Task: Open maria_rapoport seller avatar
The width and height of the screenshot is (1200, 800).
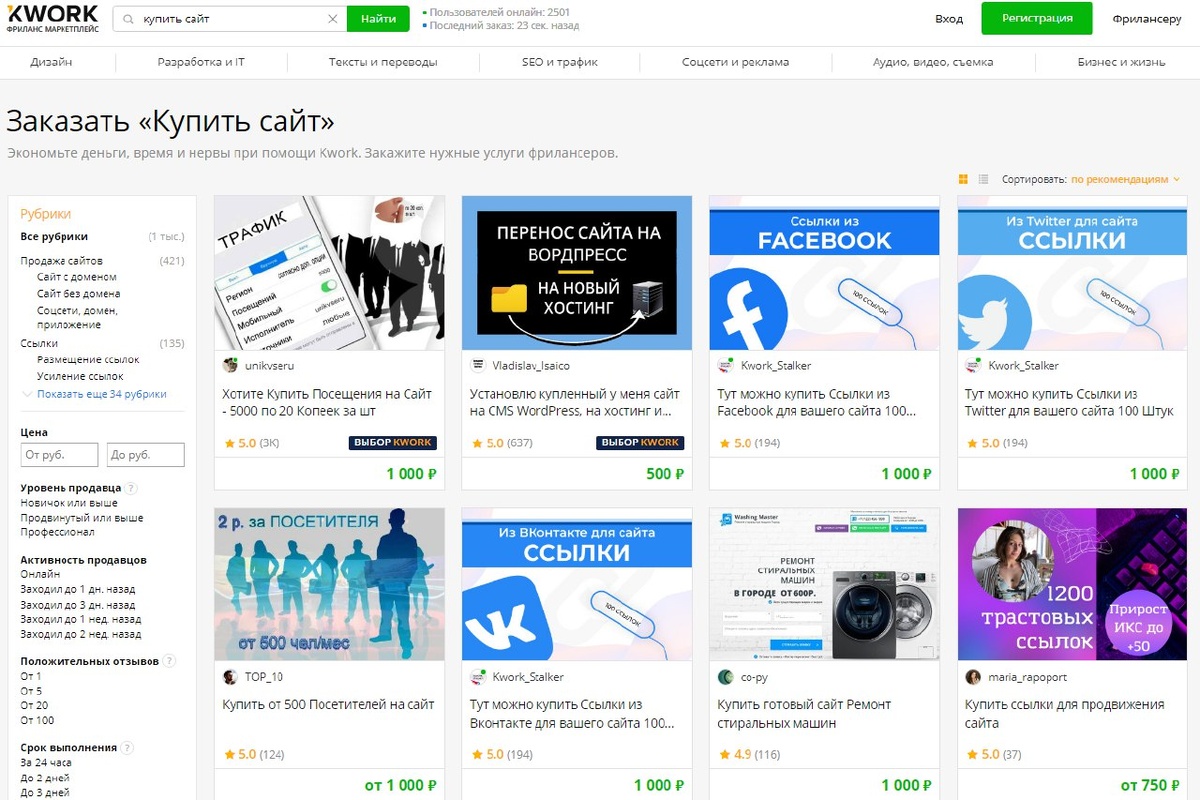Action: 973,677
